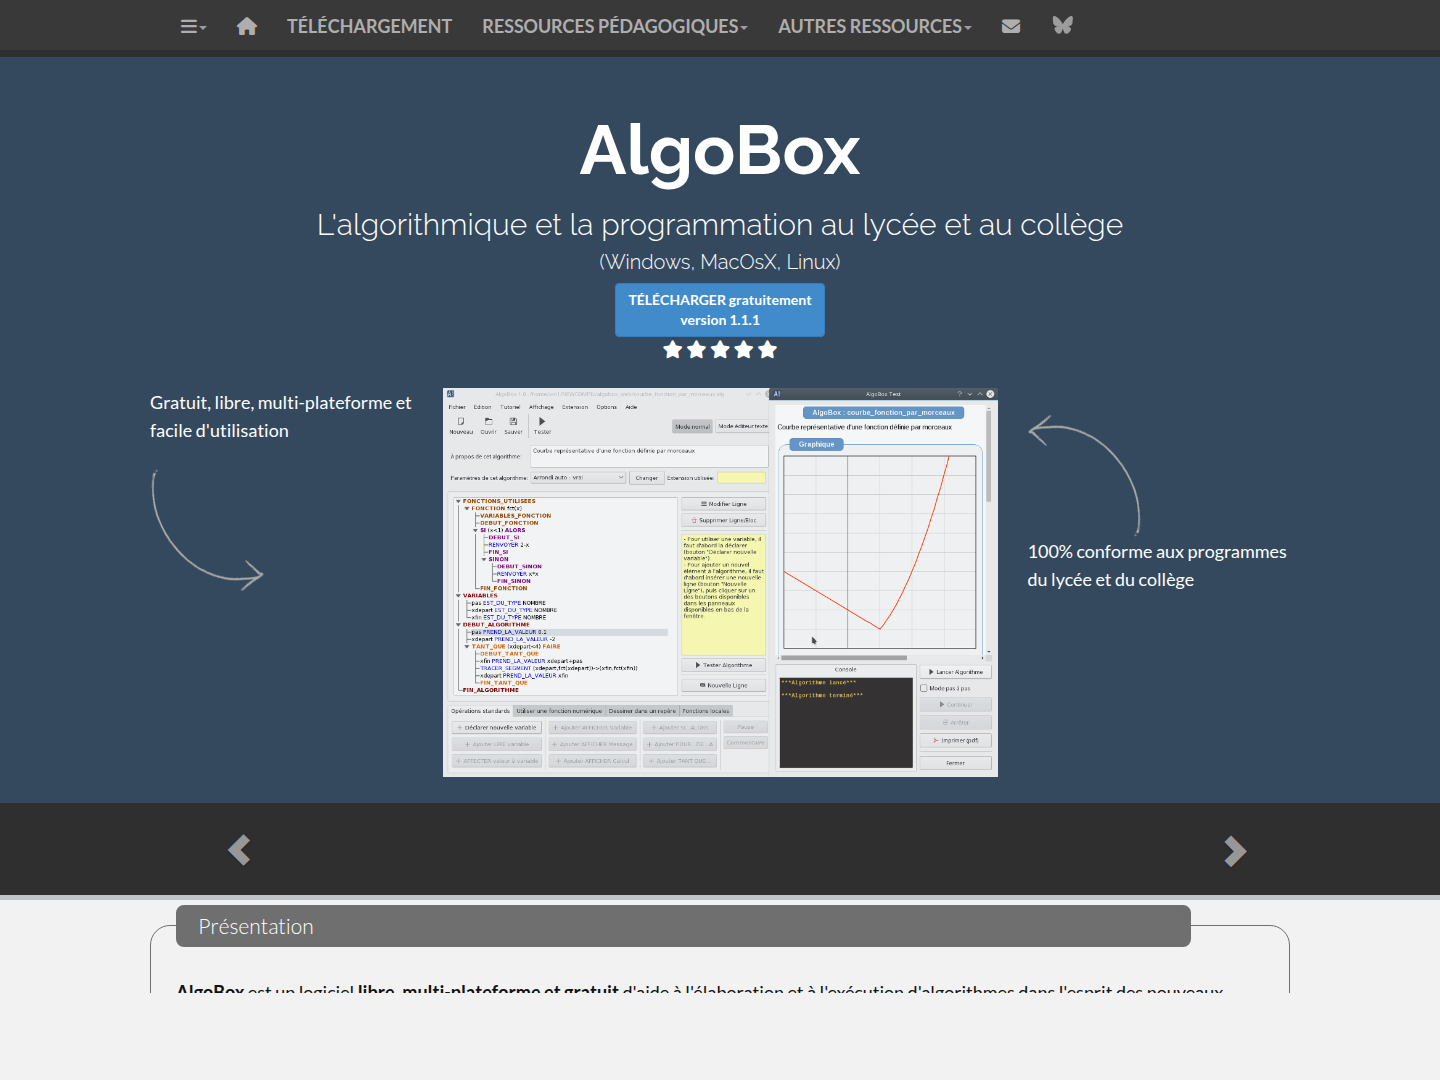Show next carousel slide arrow
1440x1080 pixels.
coord(1235,851)
